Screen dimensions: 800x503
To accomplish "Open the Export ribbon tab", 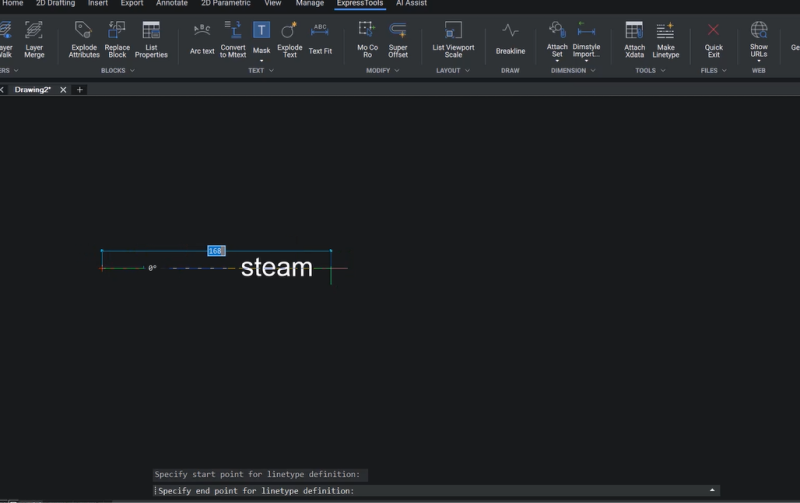I will click(132, 4).
